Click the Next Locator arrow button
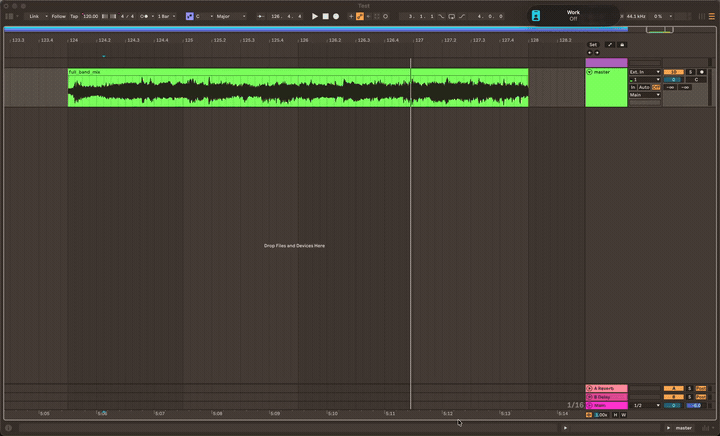 (x=597, y=52)
